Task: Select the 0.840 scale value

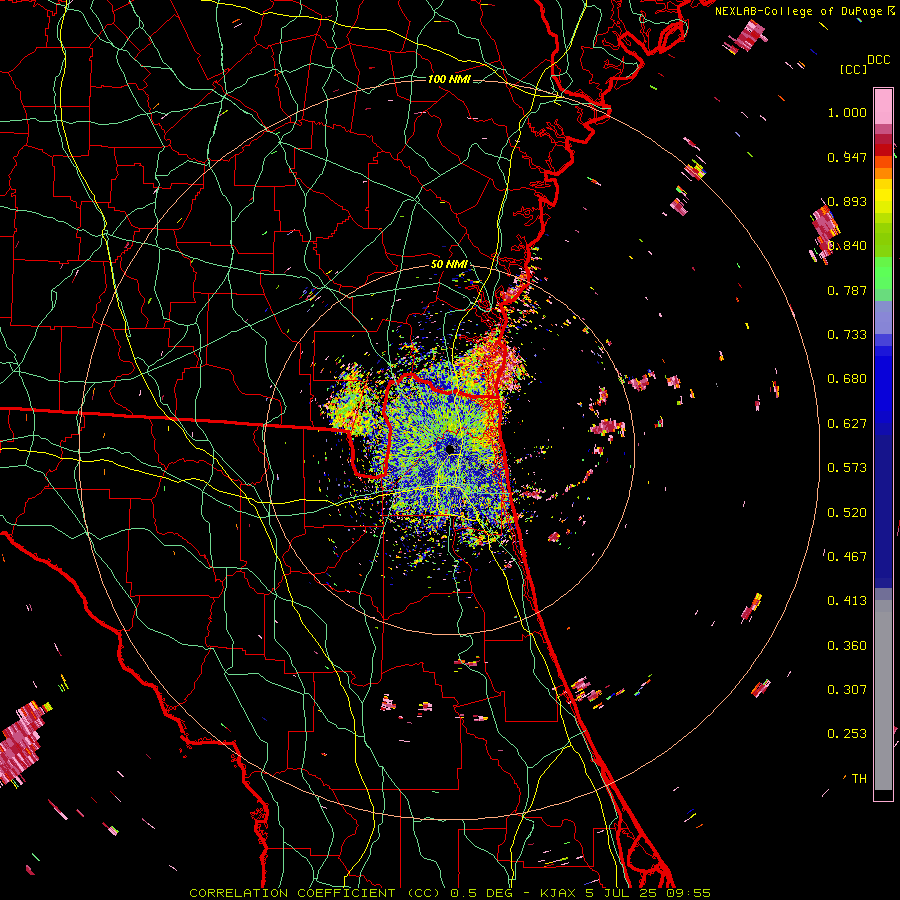Action: pyautogui.click(x=847, y=246)
